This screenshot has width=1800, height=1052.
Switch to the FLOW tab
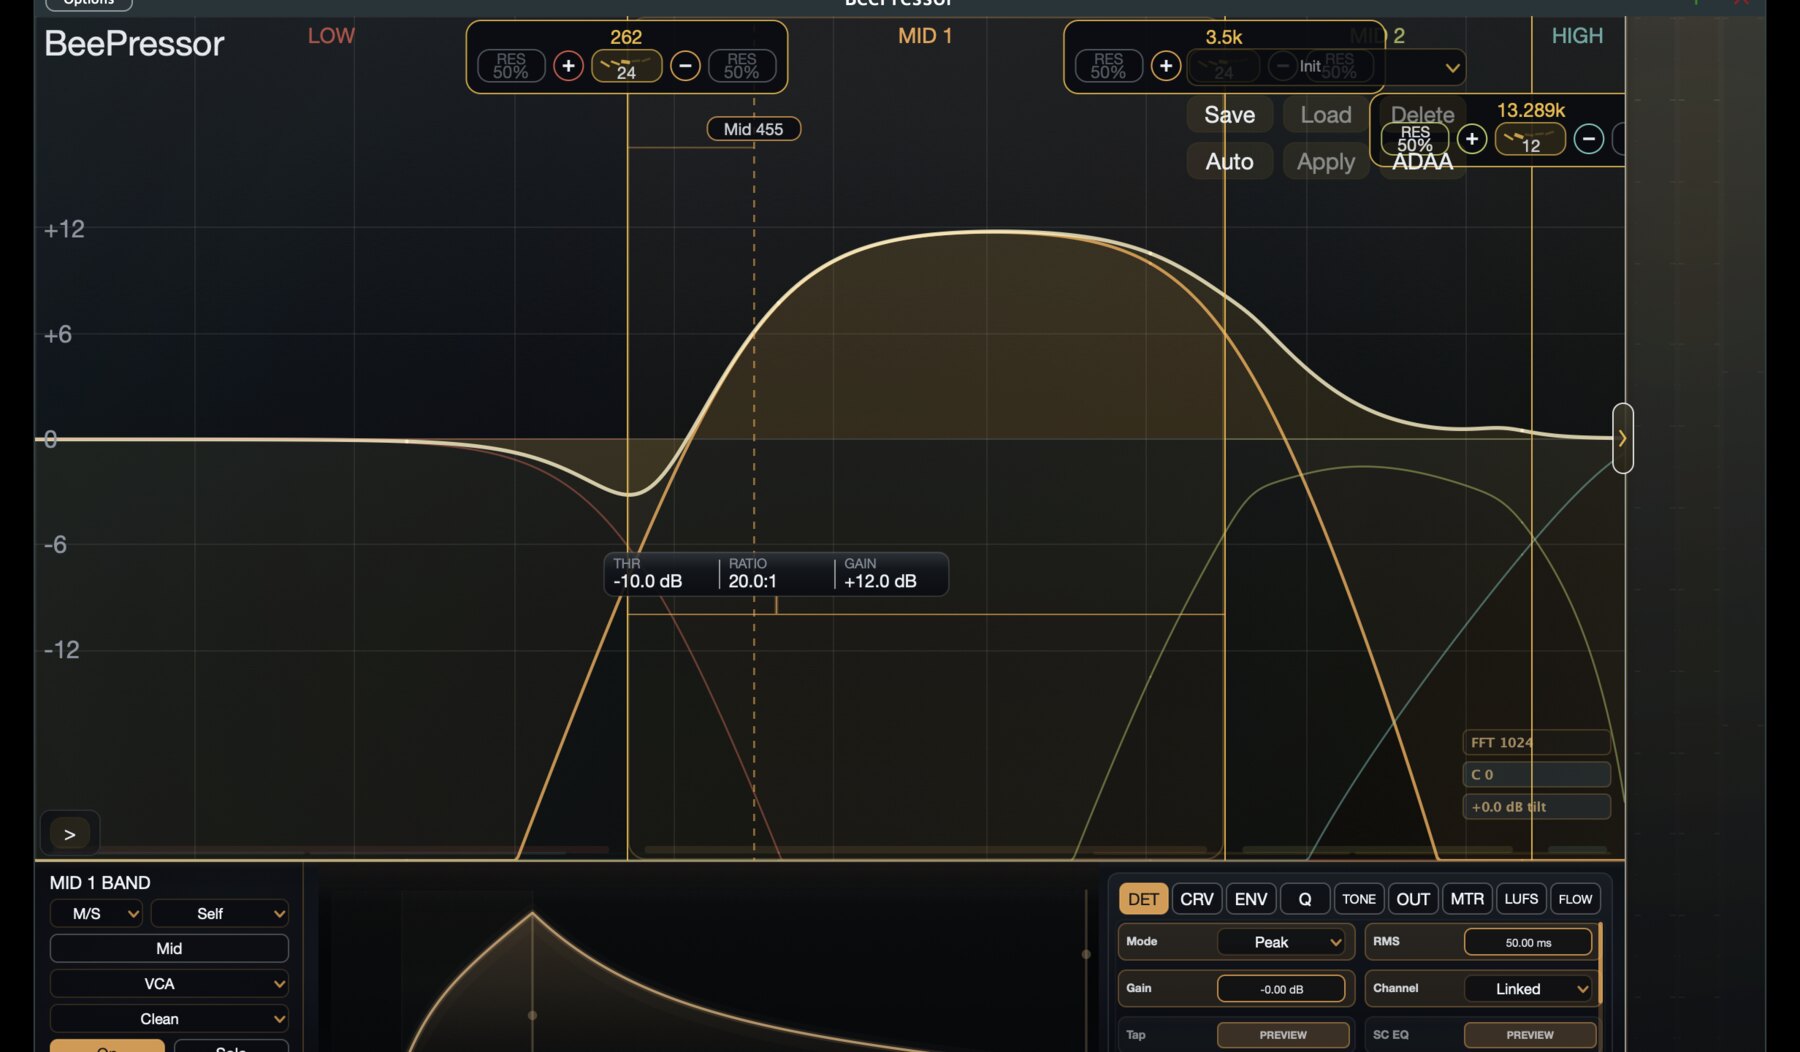tap(1575, 899)
